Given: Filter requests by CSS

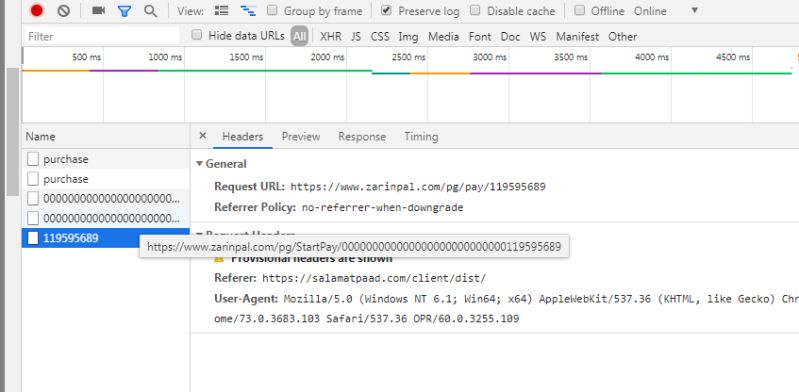Looking at the screenshot, I should point(380,37).
